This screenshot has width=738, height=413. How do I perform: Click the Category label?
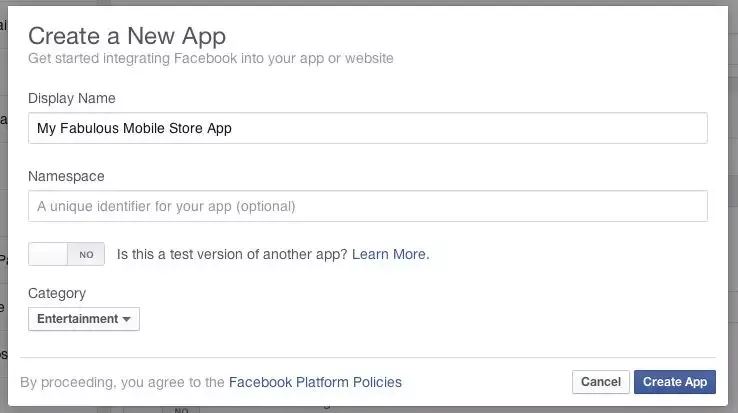tap(57, 293)
